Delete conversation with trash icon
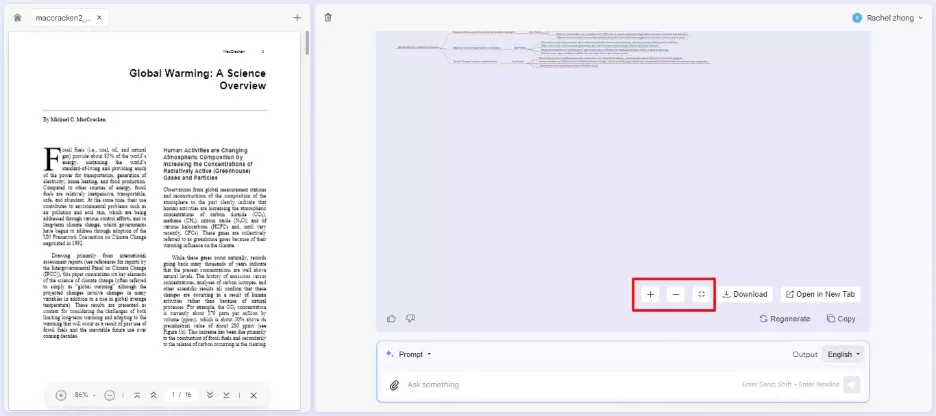The height and width of the screenshot is (416, 936). point(328,18)
